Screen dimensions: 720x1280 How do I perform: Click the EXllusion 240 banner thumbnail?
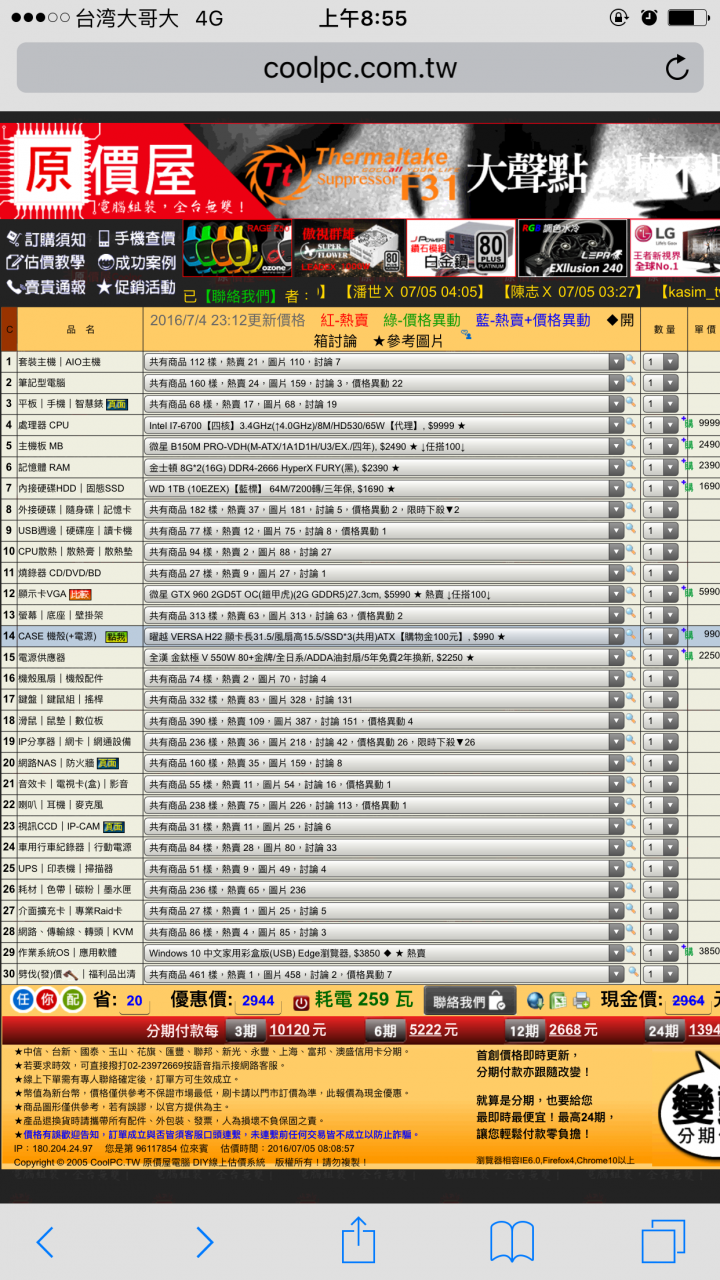(572, 248)
